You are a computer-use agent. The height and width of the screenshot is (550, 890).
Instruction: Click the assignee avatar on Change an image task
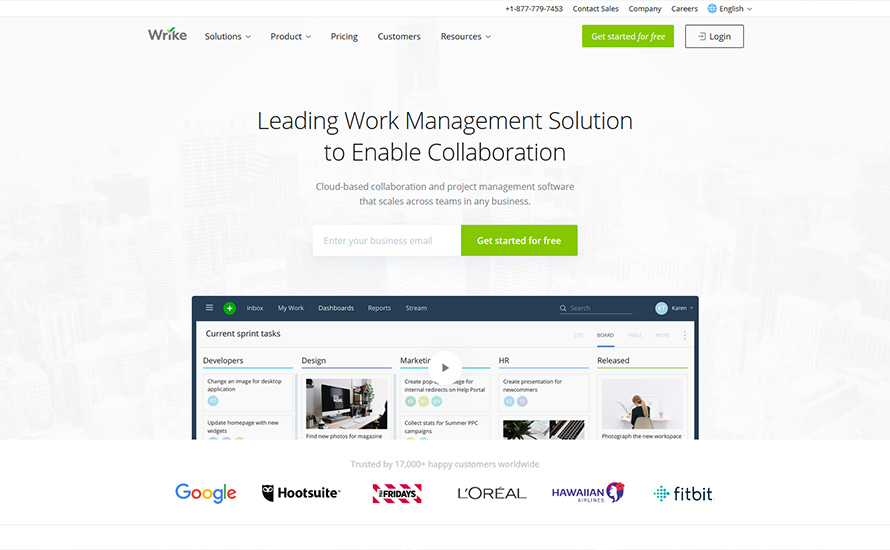click(x=213, y=401)
